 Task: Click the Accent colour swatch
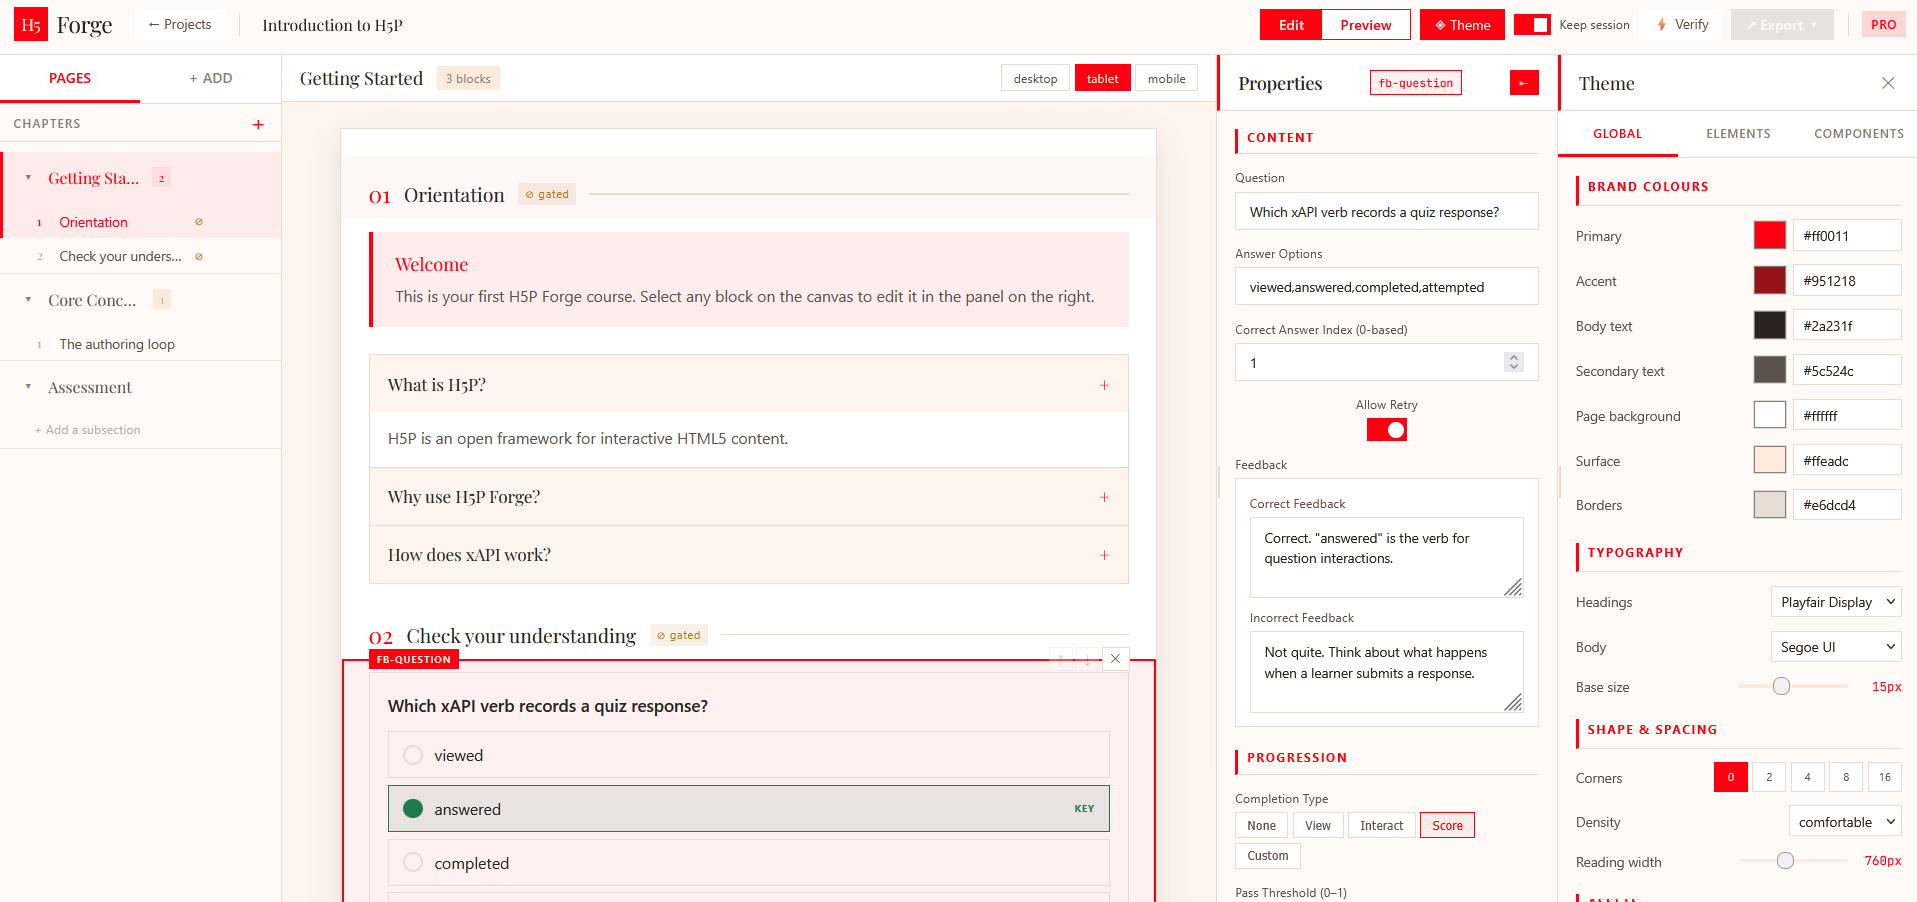tap(1770, 281)
